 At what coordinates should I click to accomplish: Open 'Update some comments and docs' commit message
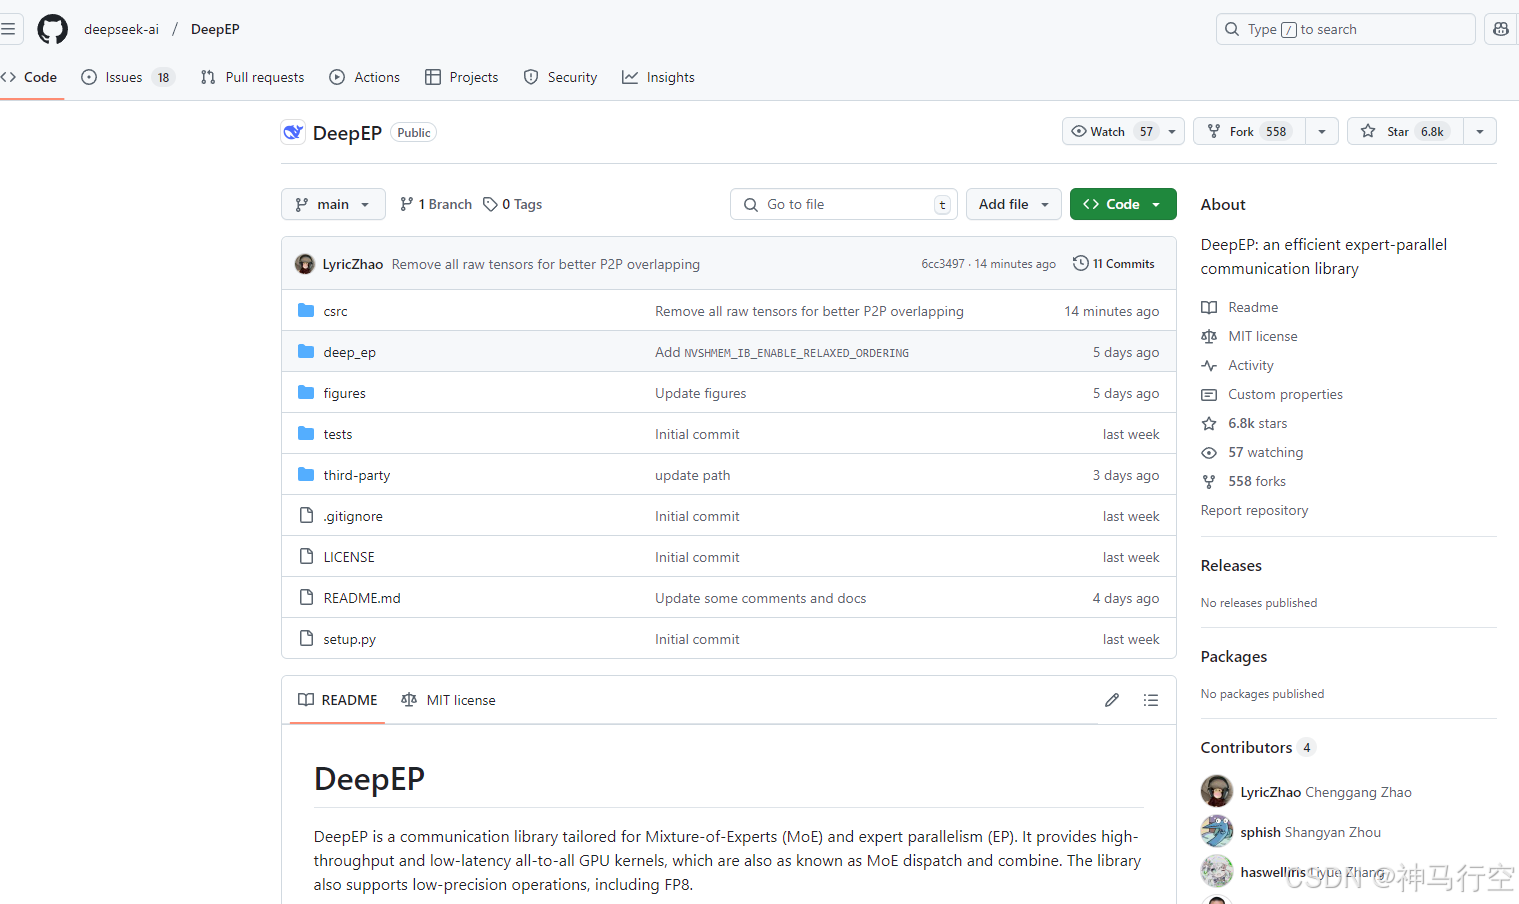(760, 598)
